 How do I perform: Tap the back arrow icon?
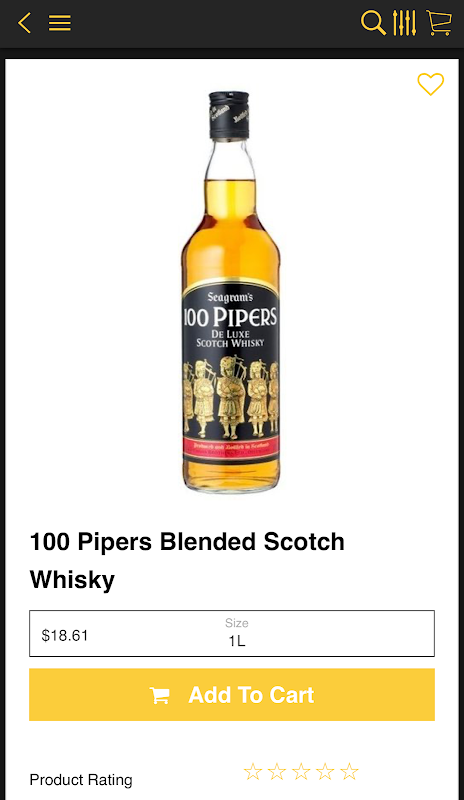coord(25,23)
